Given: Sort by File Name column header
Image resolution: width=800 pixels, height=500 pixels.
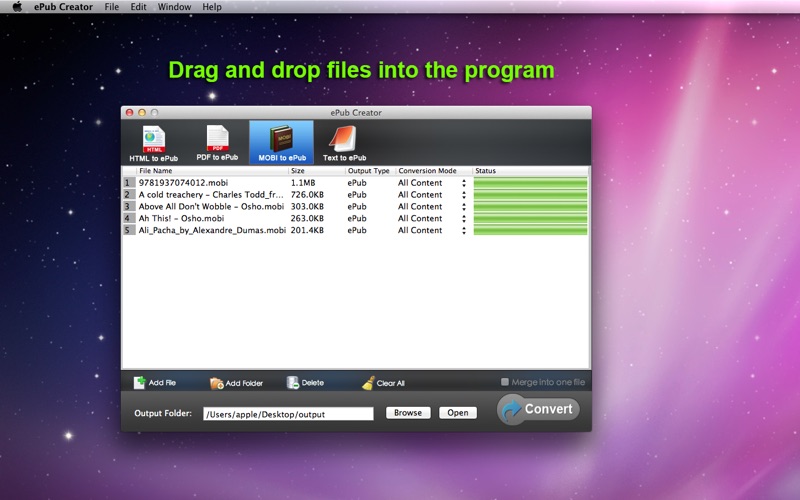Looking at the screenshot, I should 156,171.
